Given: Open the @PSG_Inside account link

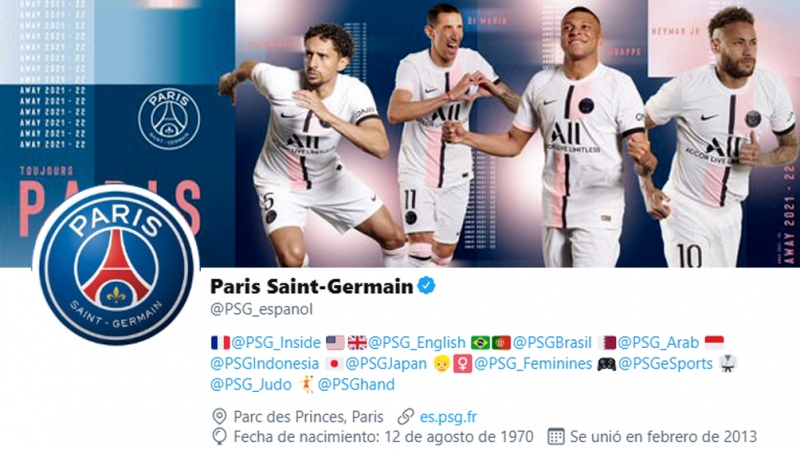Looking at the screenshot, I should (276, 342).
